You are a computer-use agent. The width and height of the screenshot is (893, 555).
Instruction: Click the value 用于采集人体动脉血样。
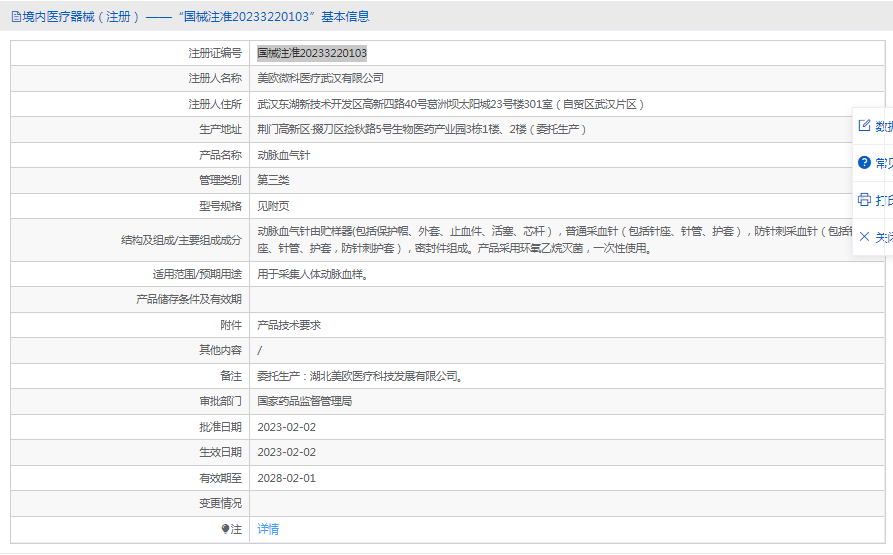313,274
